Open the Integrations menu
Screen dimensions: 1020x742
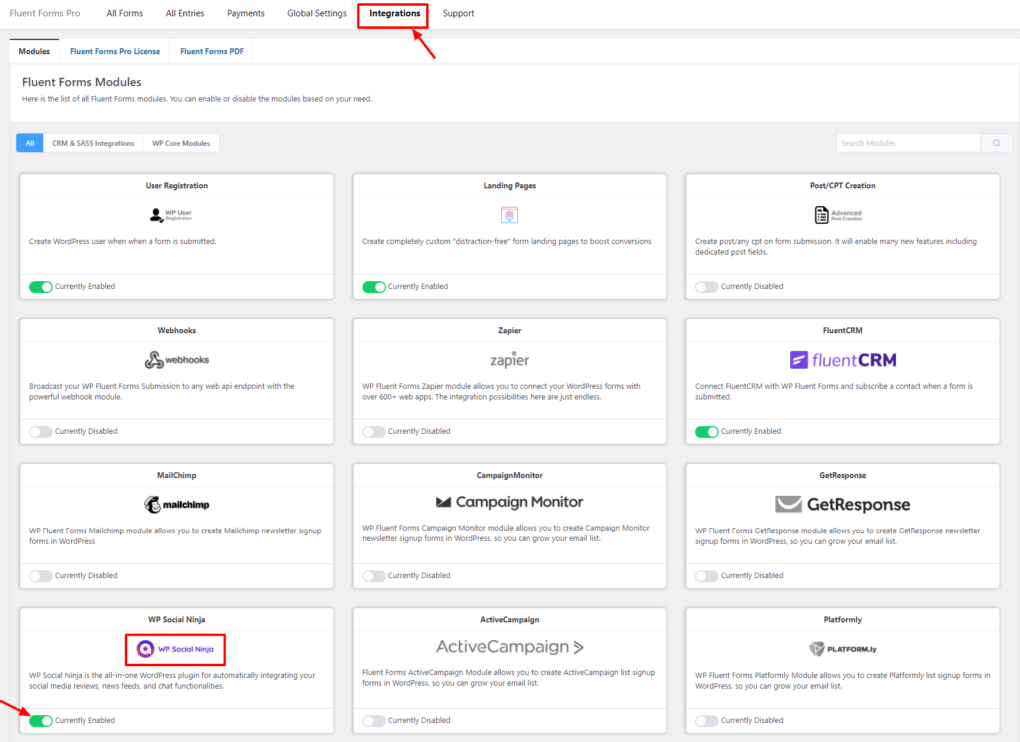click(x=394, y=13)
